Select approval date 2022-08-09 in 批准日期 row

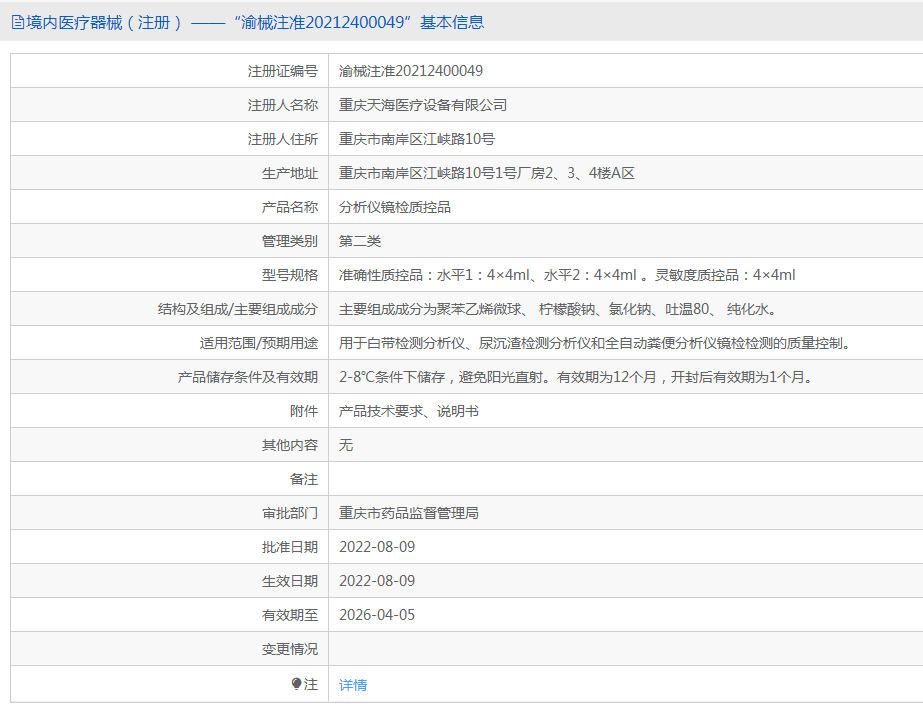point(377,547)
